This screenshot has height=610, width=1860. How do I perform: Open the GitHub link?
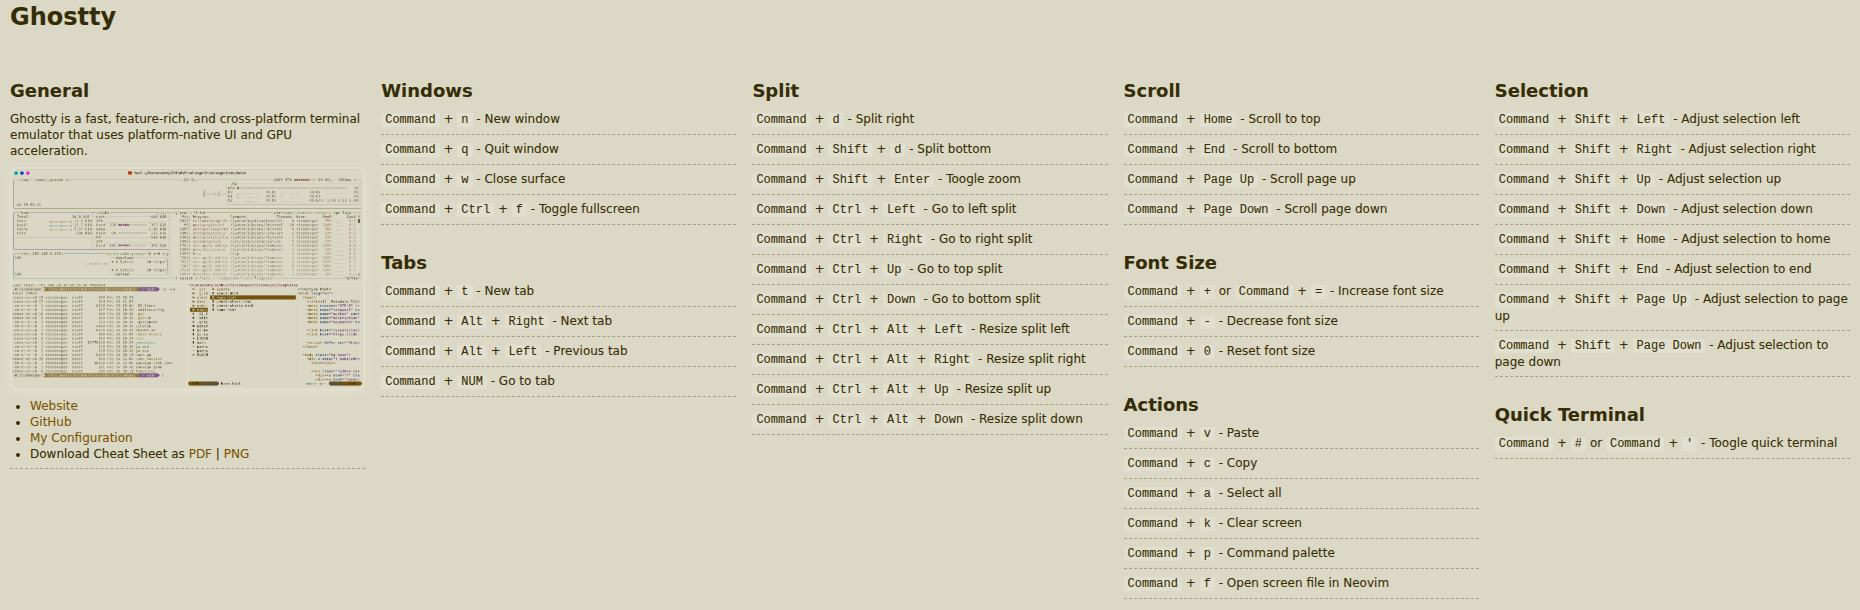tap(50, 422)
